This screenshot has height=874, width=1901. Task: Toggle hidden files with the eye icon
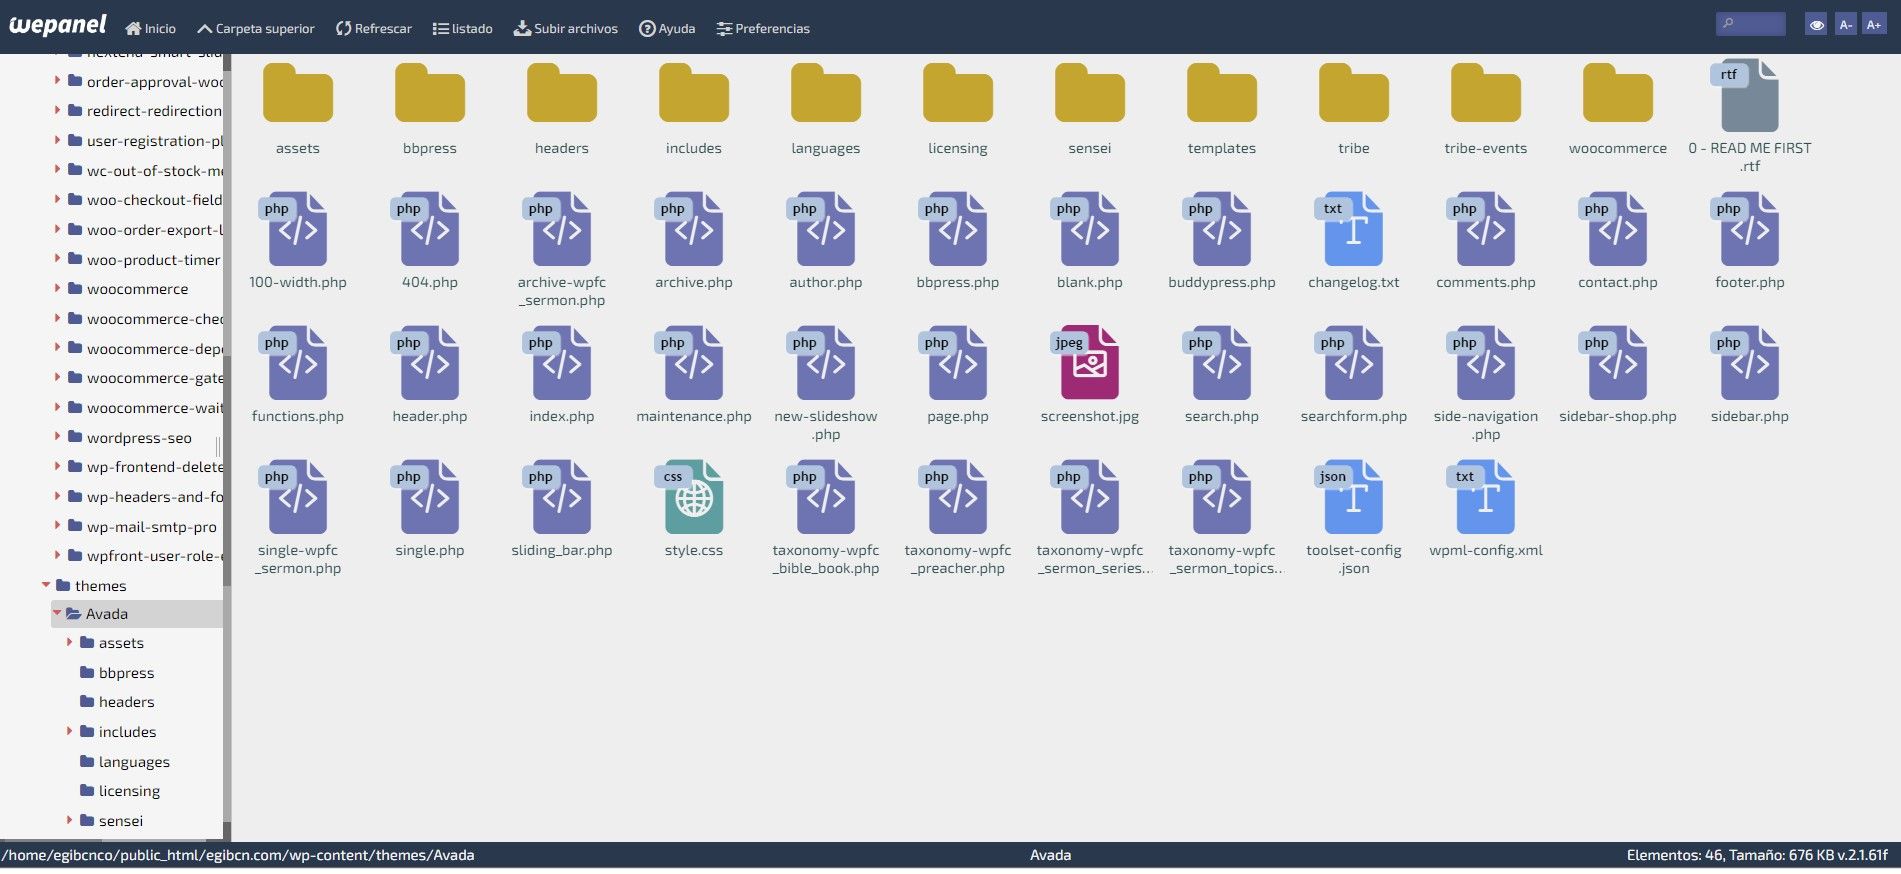coord(1816,25)
